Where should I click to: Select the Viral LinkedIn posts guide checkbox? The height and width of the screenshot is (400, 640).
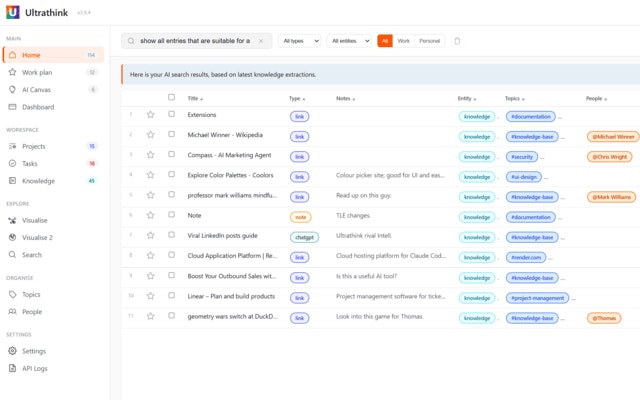[x=171, y=235]
